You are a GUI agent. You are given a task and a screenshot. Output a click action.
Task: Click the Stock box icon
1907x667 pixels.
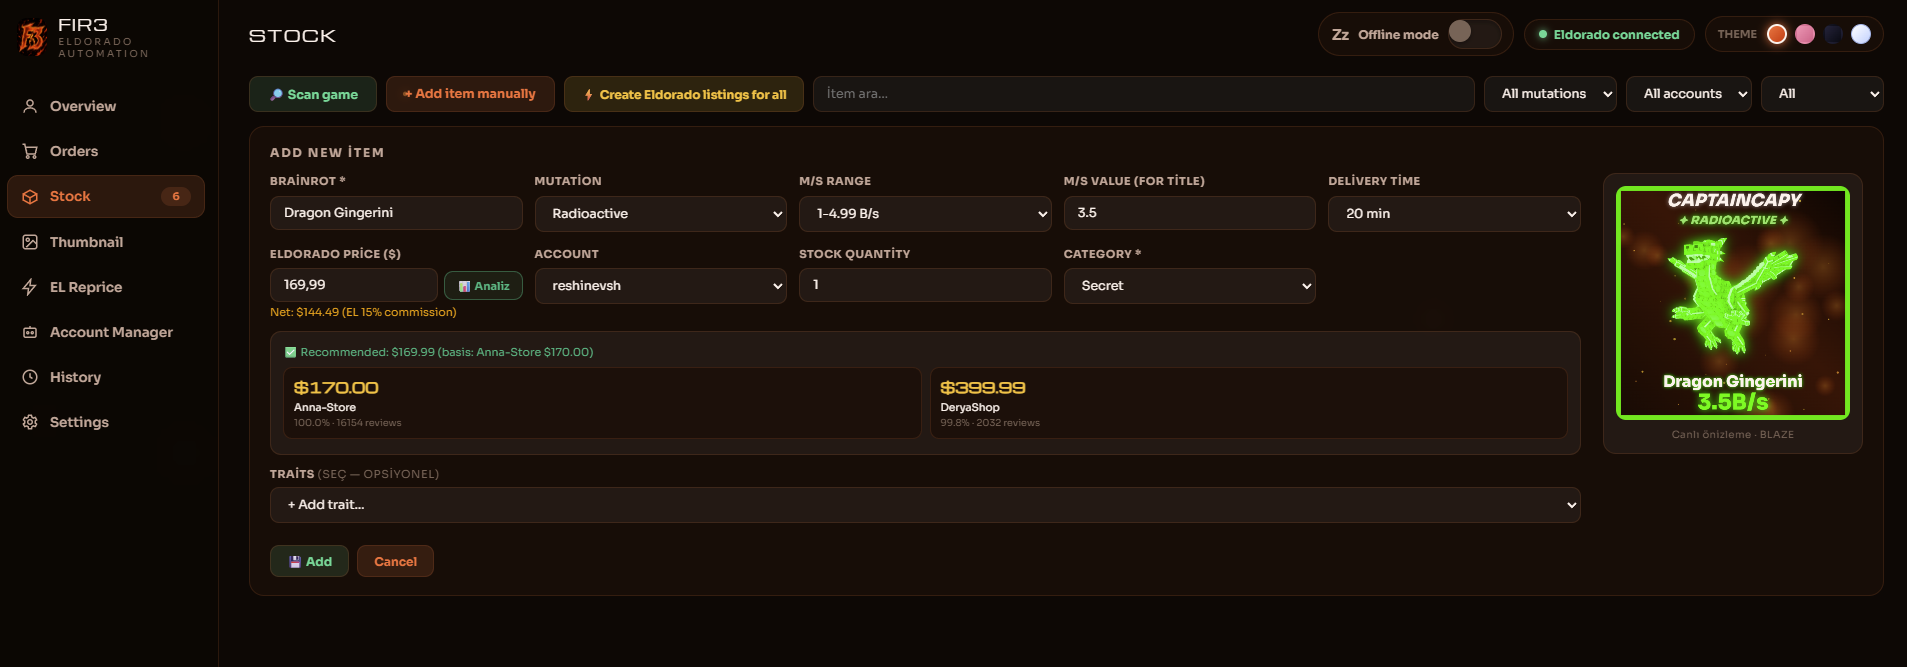[30, 197]
